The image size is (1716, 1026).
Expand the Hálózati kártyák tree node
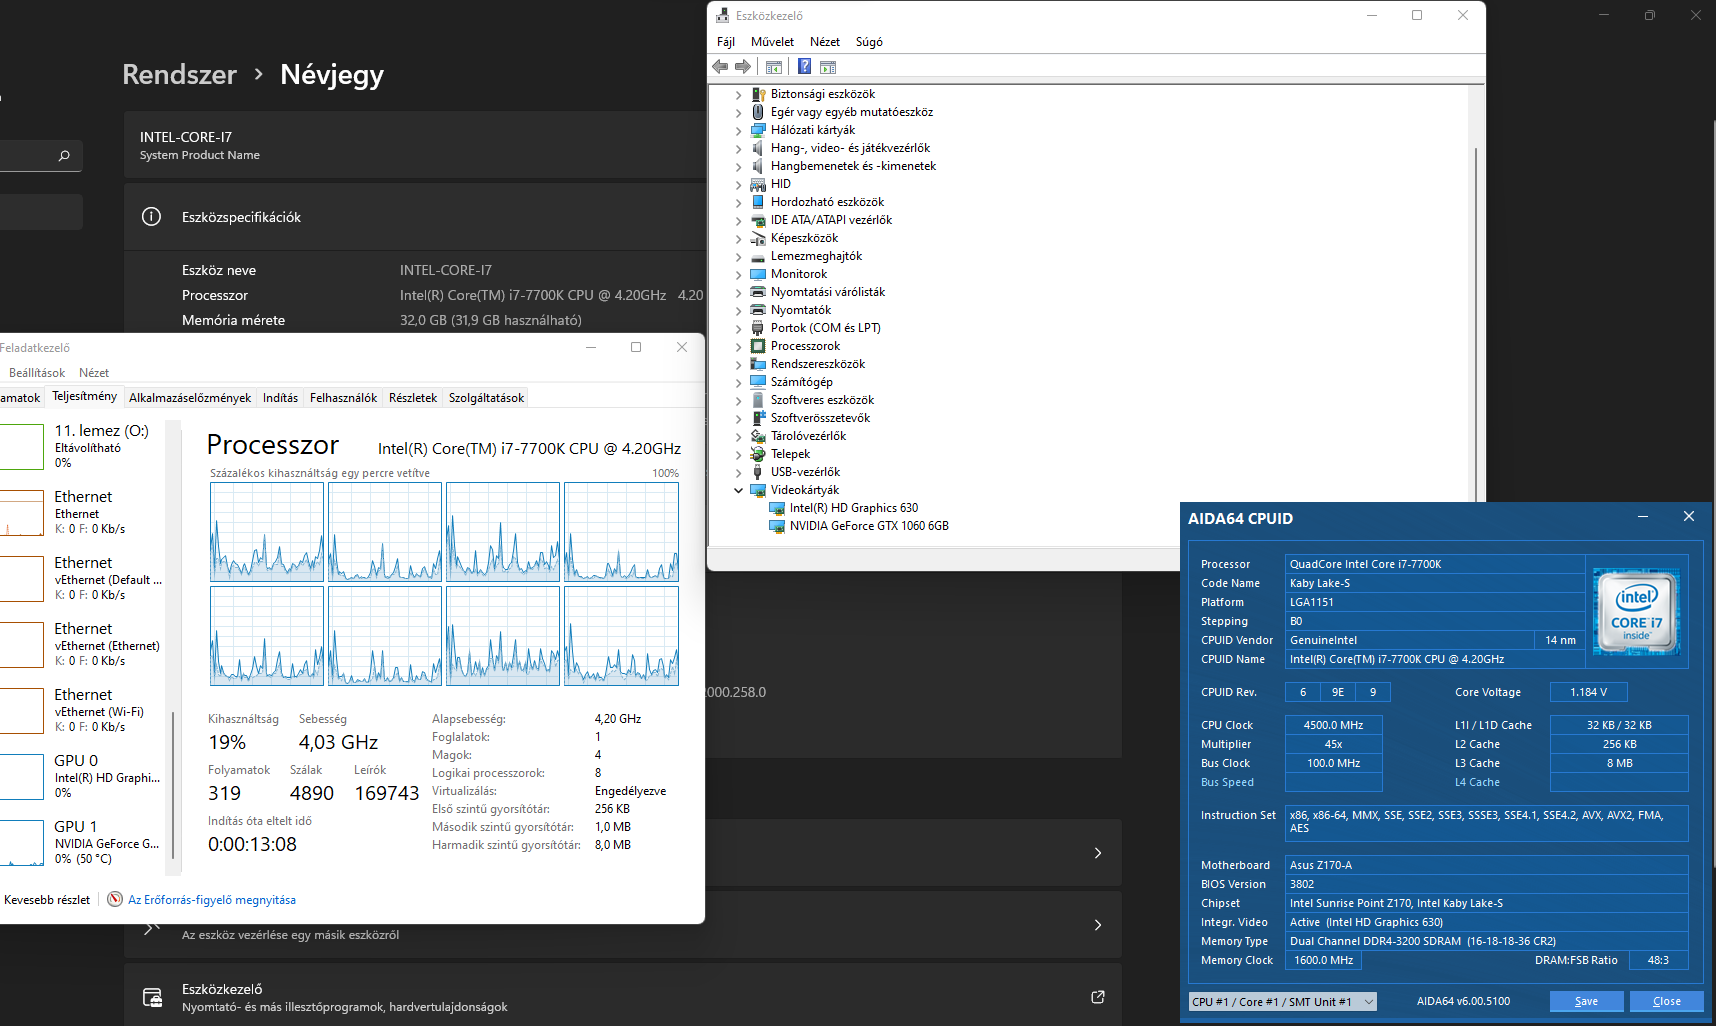coord(739,131)
